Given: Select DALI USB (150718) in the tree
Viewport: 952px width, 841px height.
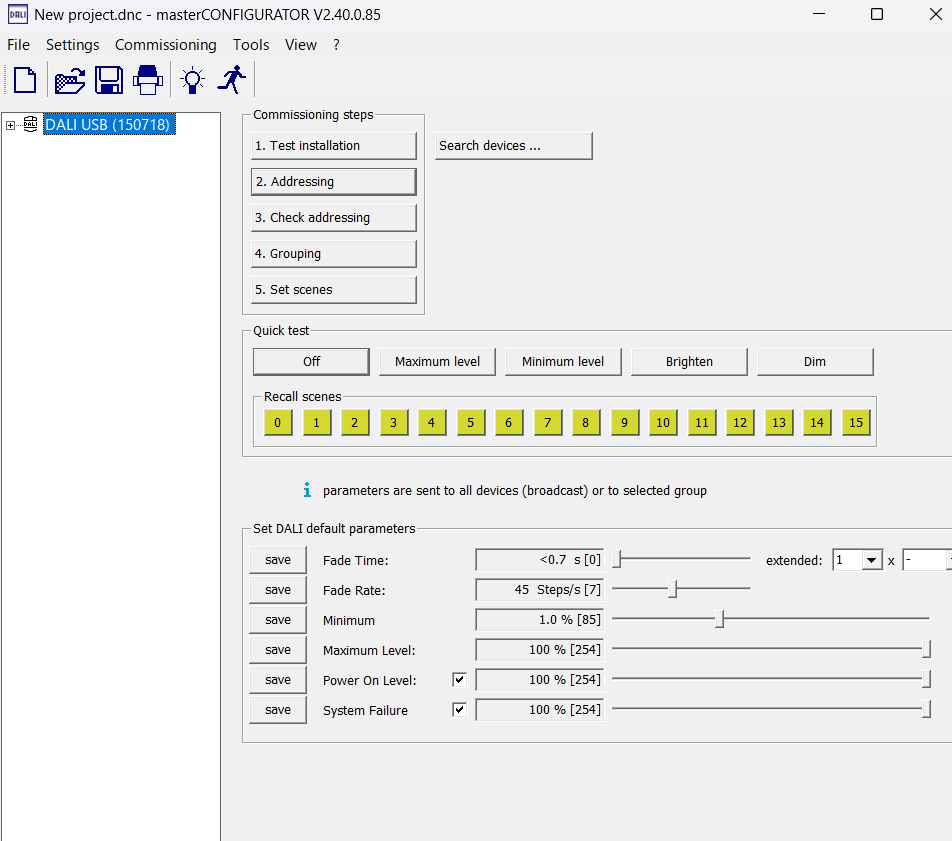Looking at the screenshot, I should (x=109, y=124).
